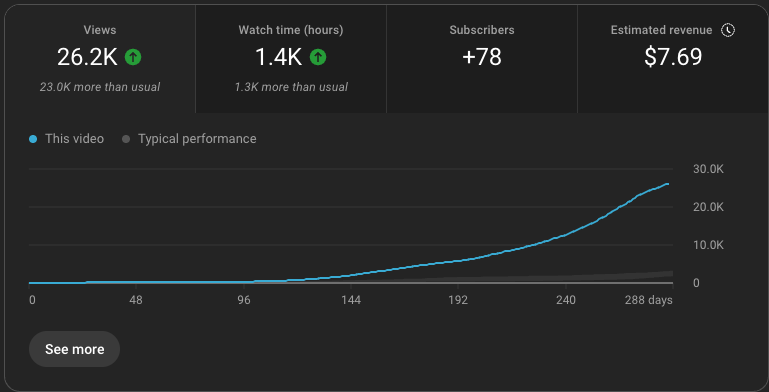Click the 30.0K y-axis label
Screen dimensions: 769x392
[708, 169]
